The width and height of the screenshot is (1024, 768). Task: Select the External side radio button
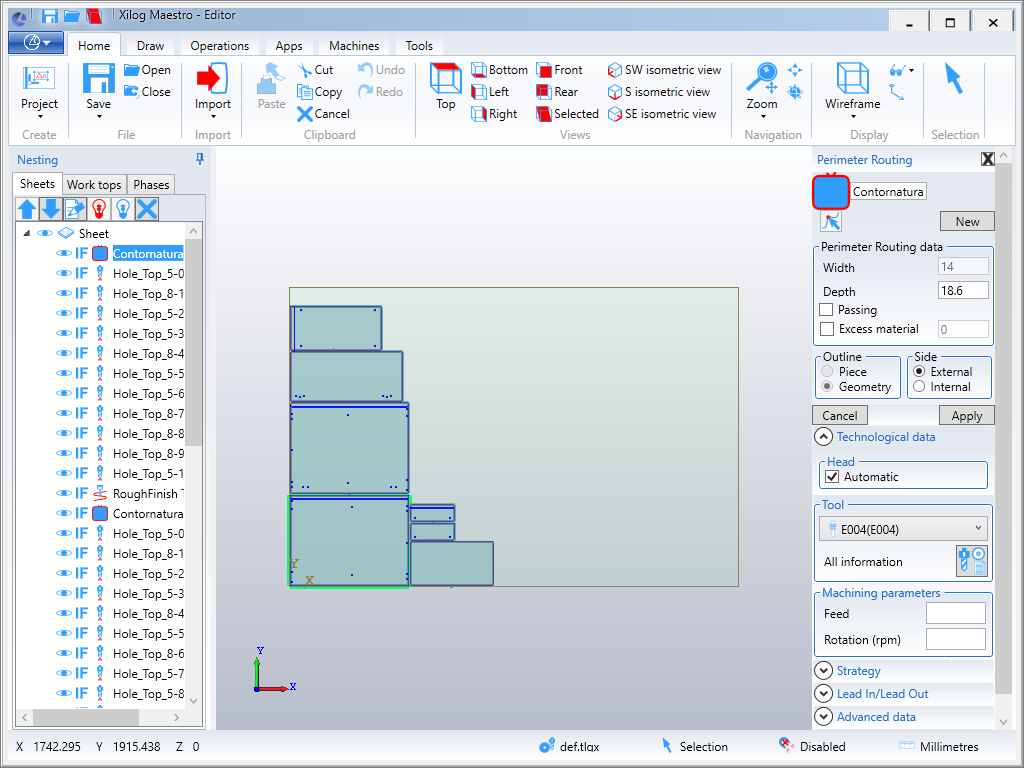point(919,372)
